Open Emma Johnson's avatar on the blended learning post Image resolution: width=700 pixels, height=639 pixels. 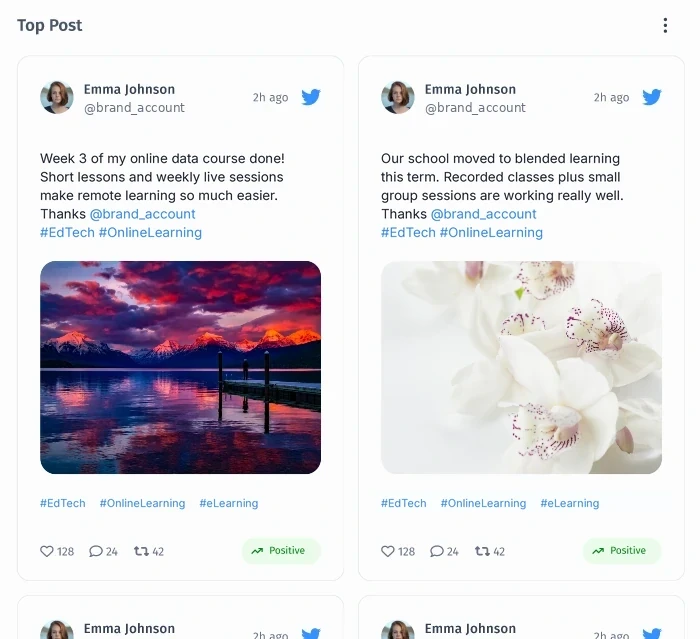pyautogui.click(x=398, y=97)
